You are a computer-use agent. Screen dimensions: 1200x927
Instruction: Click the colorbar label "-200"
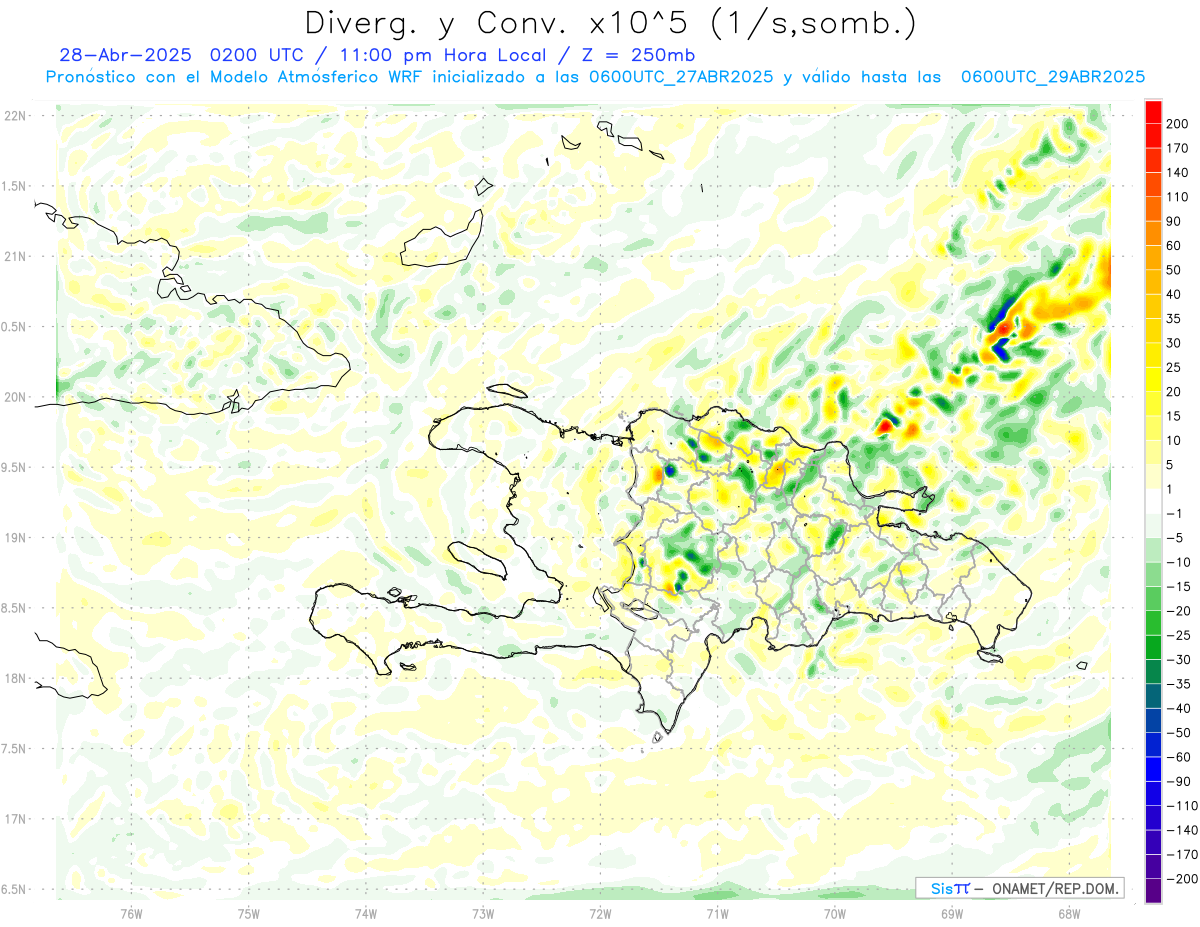coord(1184,878)
